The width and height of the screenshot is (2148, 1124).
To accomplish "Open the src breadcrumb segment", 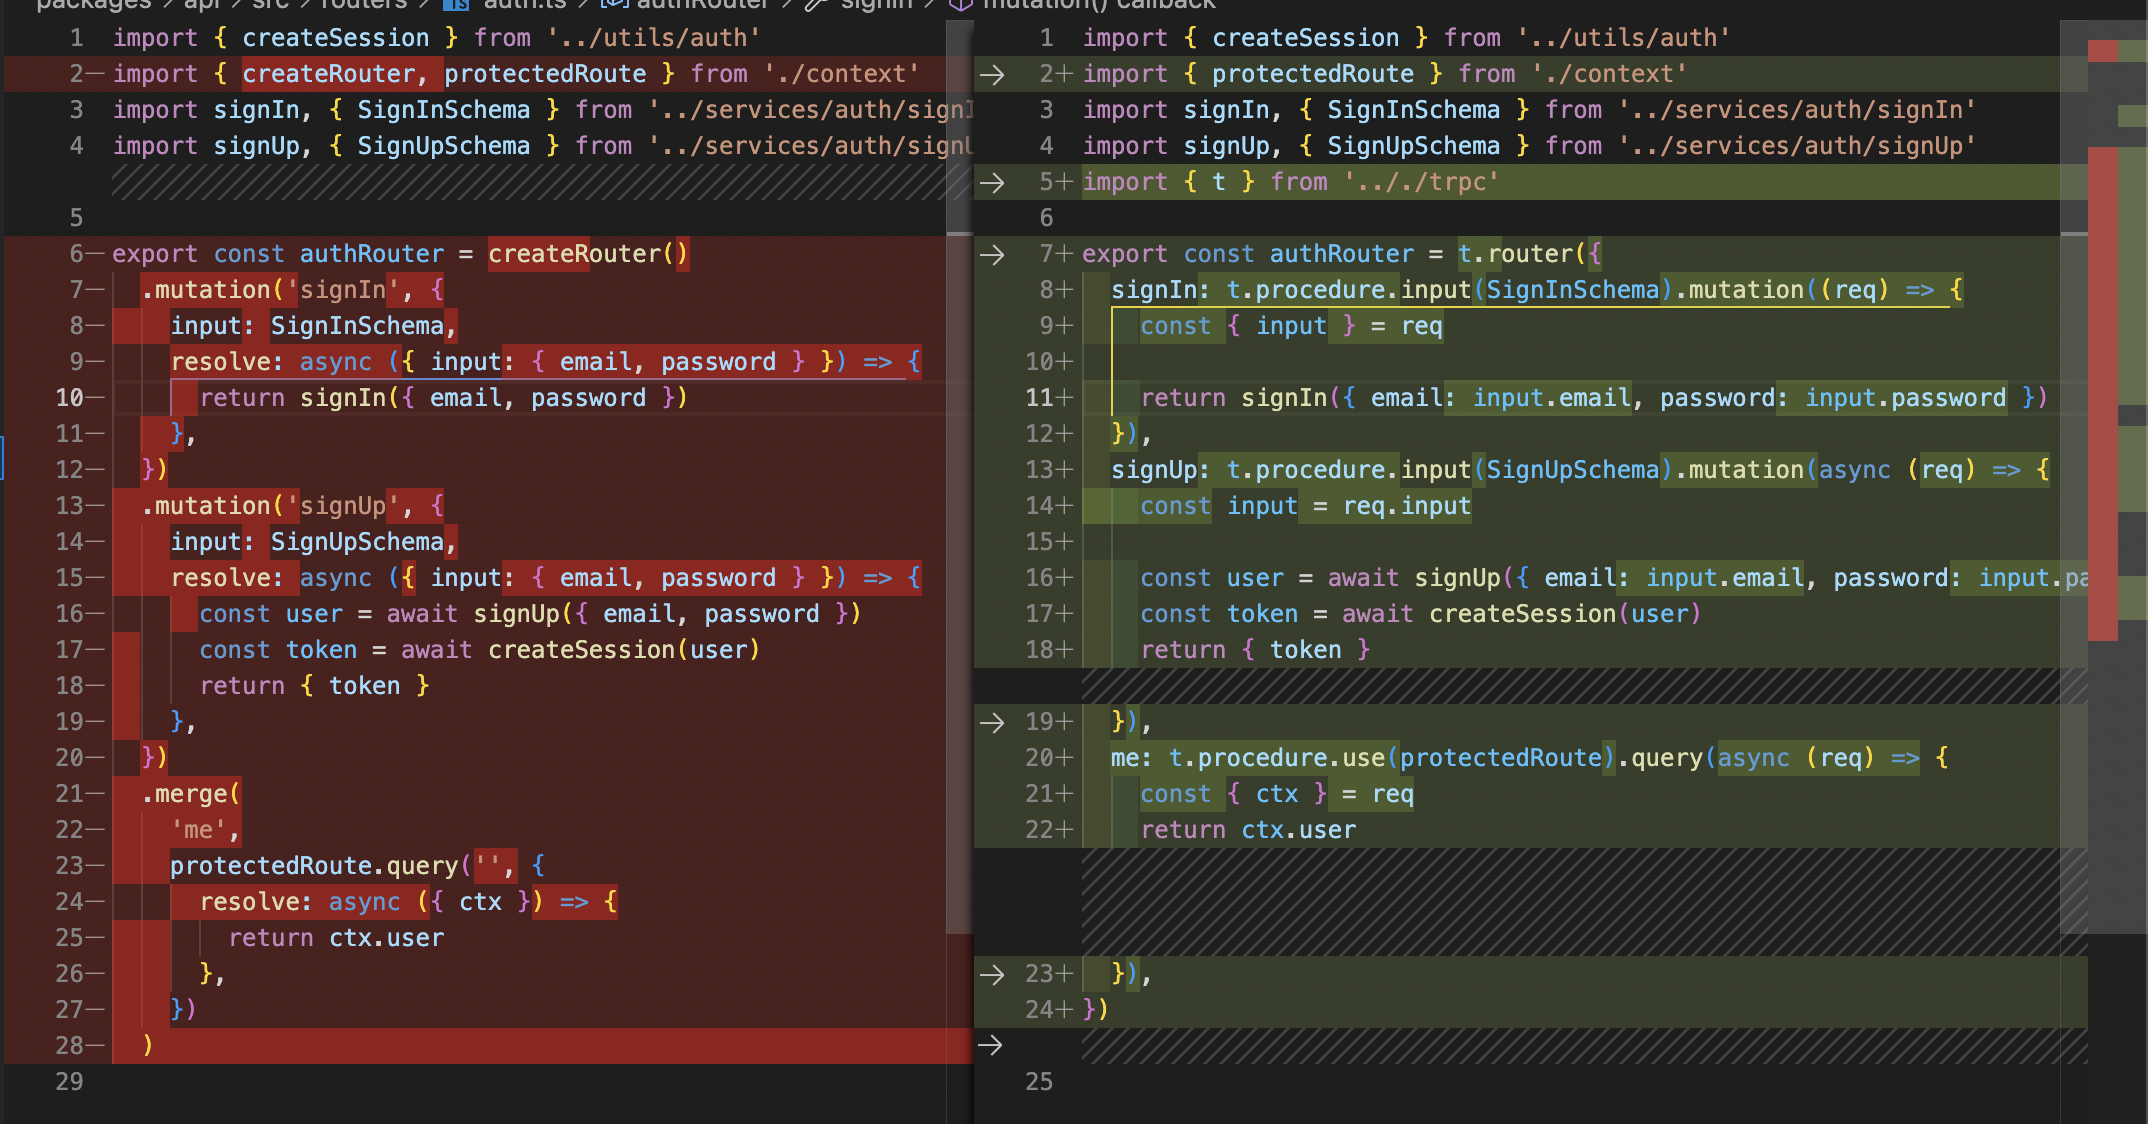I will click(270, 4).
